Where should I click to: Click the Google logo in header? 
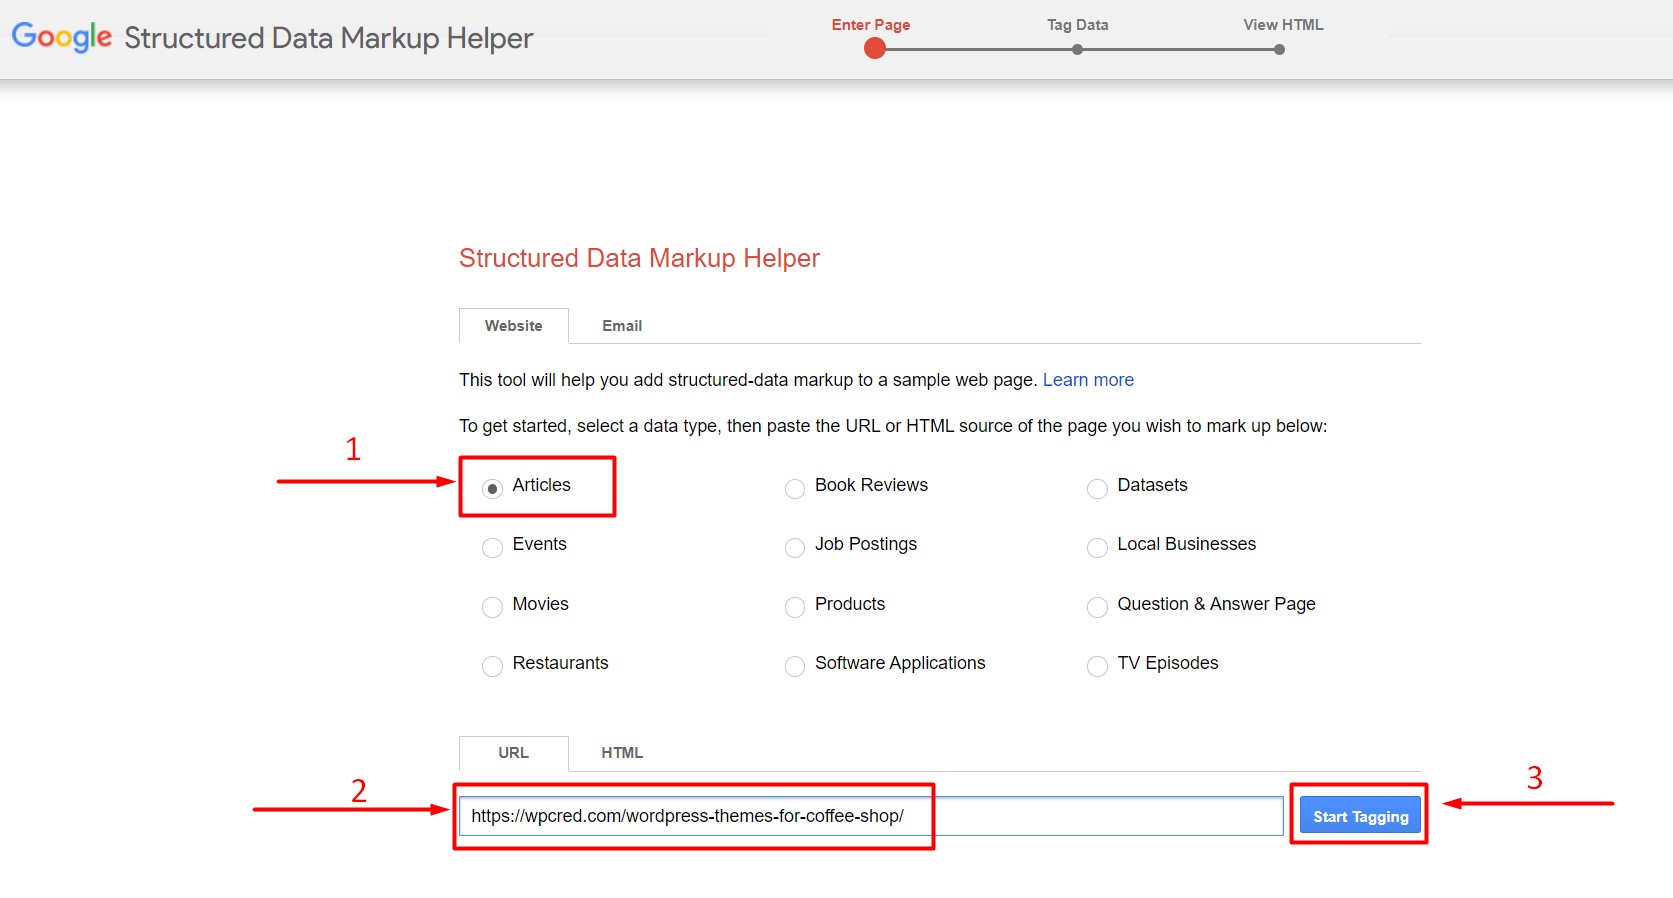point(61,37)
